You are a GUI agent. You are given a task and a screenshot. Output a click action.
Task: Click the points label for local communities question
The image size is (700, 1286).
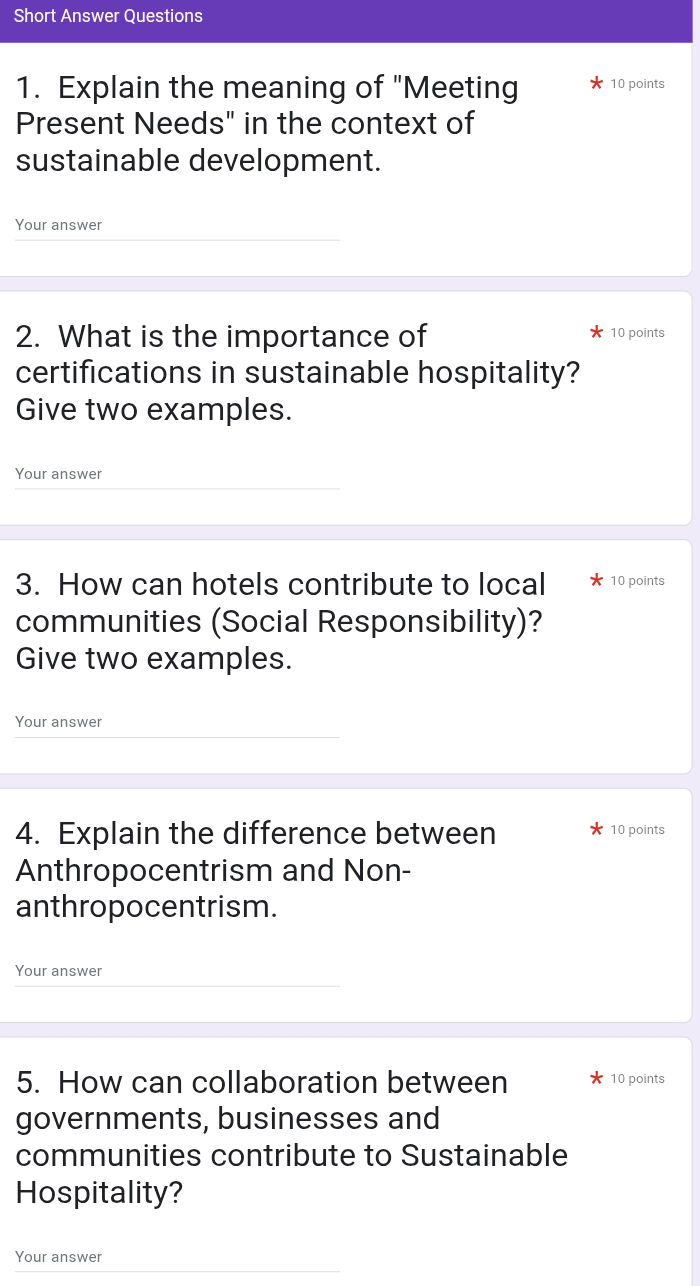pyautogui.click(x=637, y=581)
